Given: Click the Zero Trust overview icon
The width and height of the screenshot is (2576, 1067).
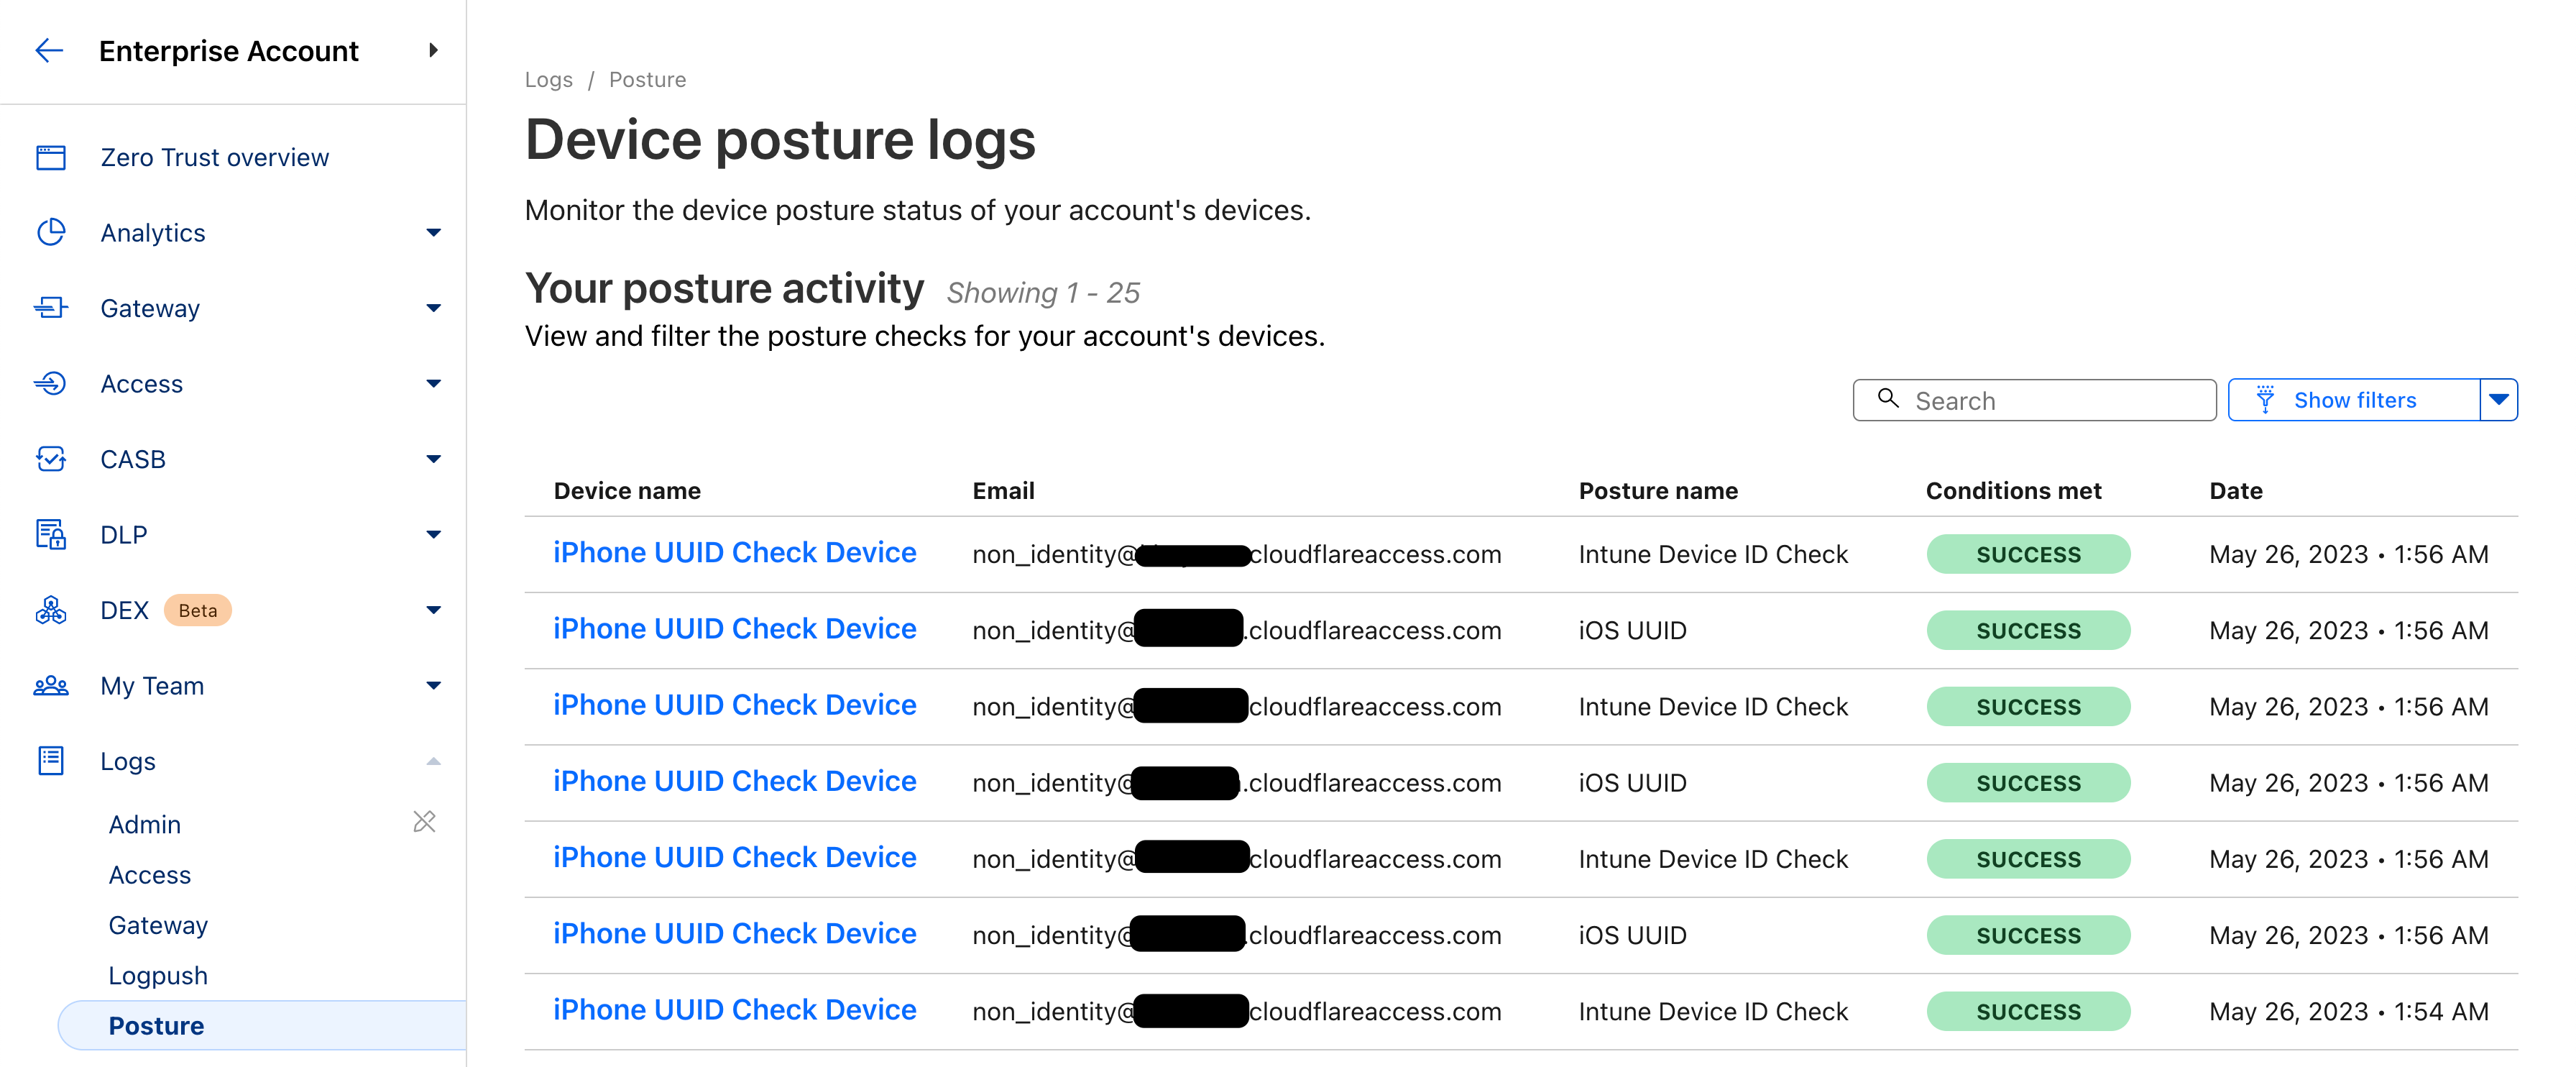Looking at the screenshot, I should [51, 158].
